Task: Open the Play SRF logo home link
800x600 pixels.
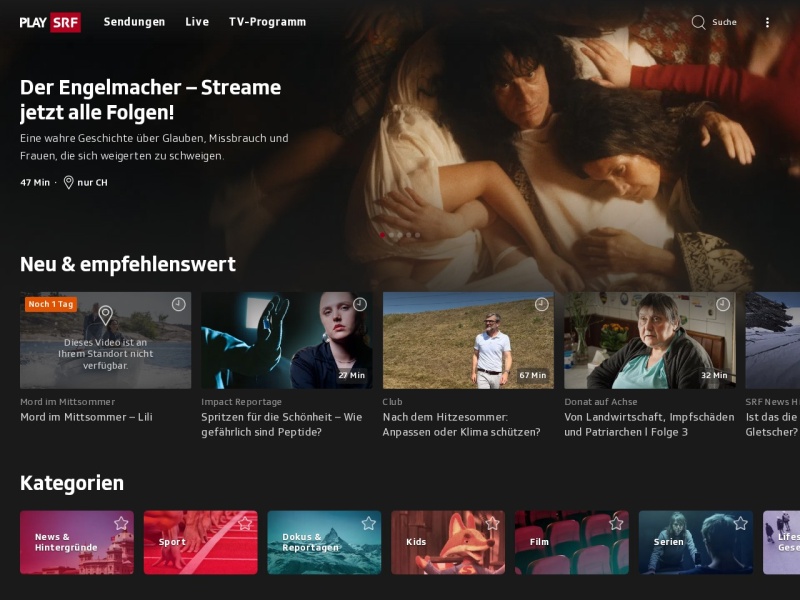Action: (50, 22)
